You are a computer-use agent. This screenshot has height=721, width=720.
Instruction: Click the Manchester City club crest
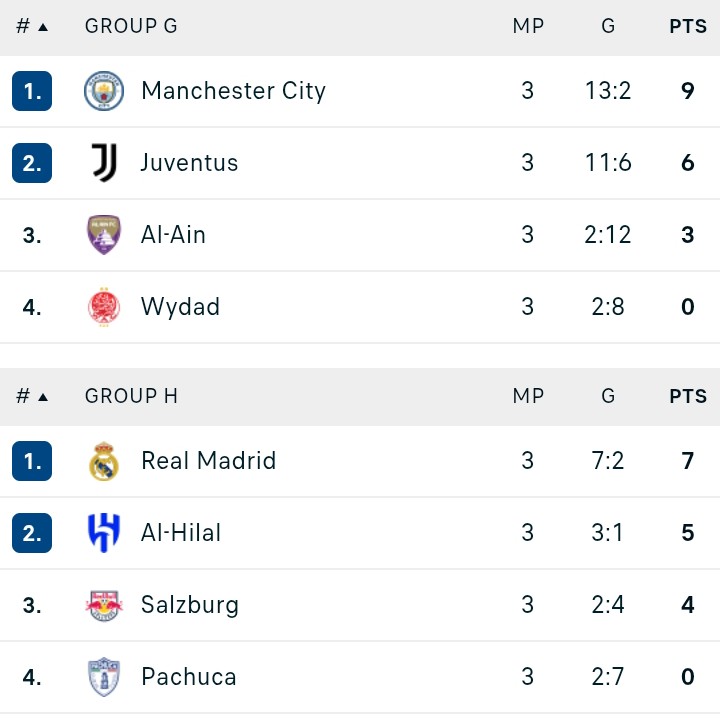click(x=104, y=91)
